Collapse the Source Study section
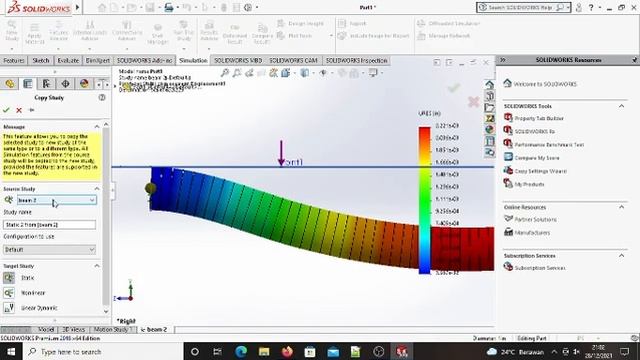Image resolution: width=640 pixels, height=360 pixels. tap(97, 189)
